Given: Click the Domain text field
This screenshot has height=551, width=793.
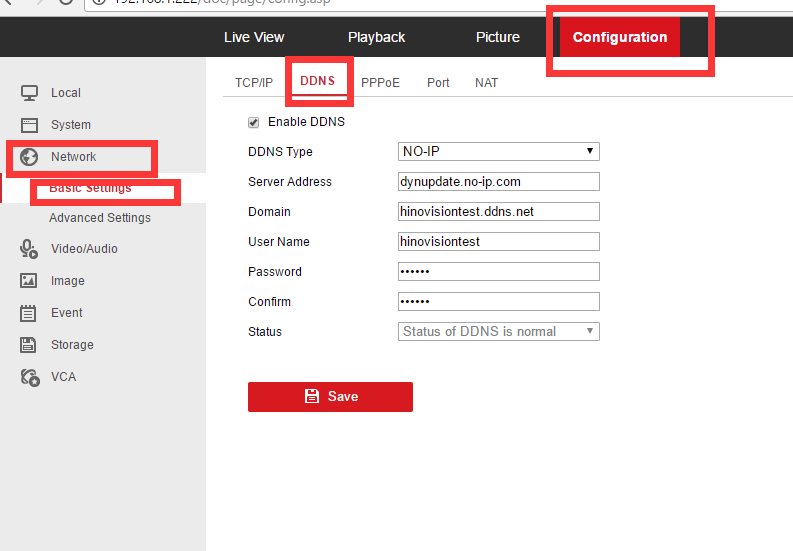Looking at the screenshot, I should pos(498,212).
